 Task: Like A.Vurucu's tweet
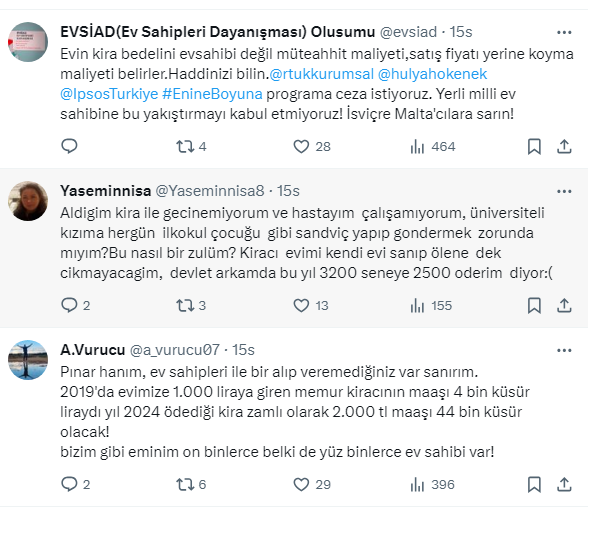301,484
